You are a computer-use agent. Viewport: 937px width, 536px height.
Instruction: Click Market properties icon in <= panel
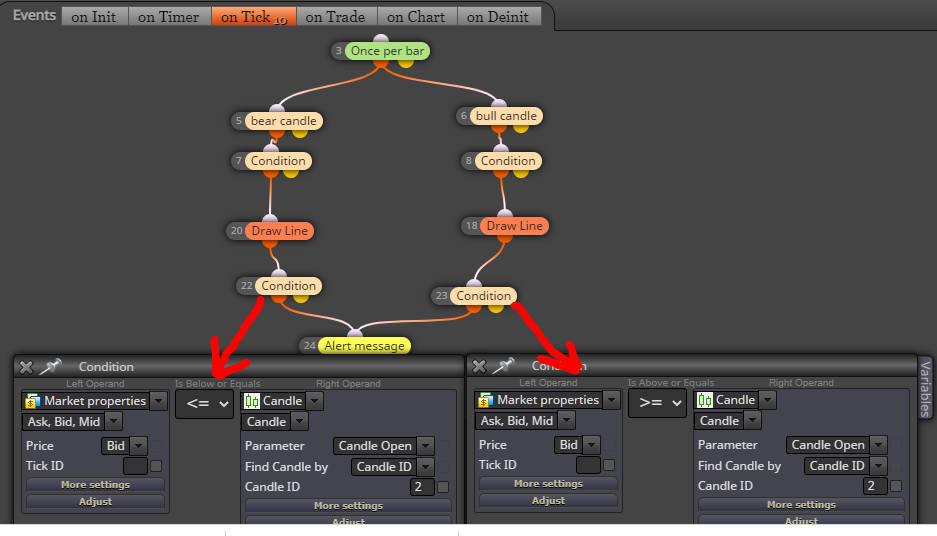pyautogui.click(x=33, y=401)
